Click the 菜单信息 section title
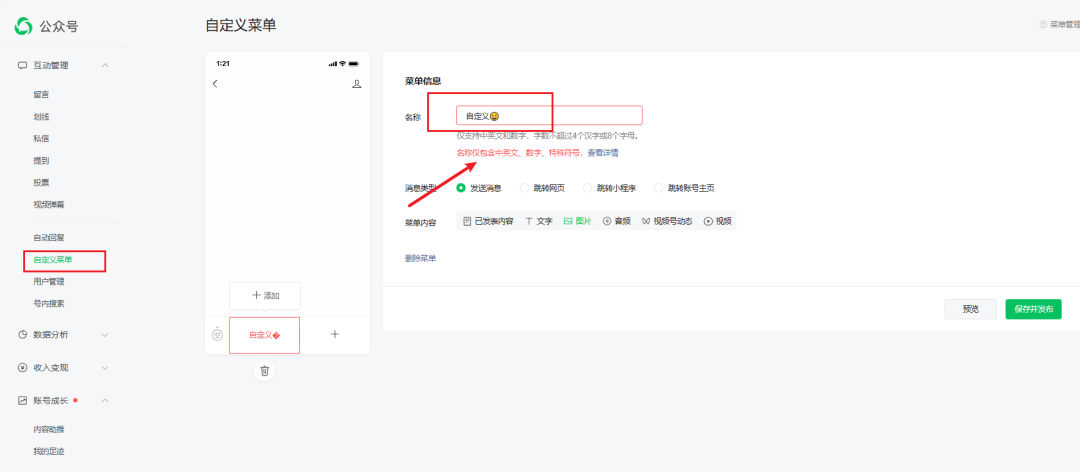The width and height of the screenshot is (1080, 472). (x=423, y=81)
